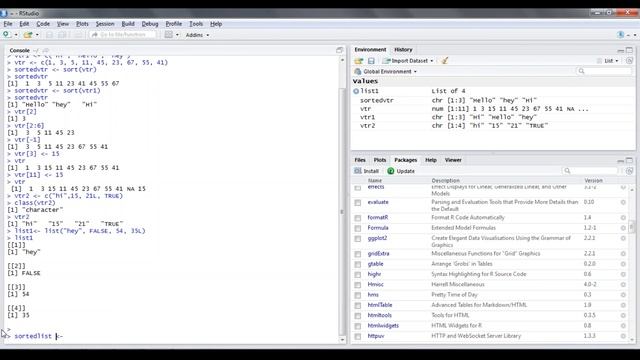This screenshot has height=360, width=640.
Task: Check the Formula package checkbox
Action: click(x=358, y=228)
